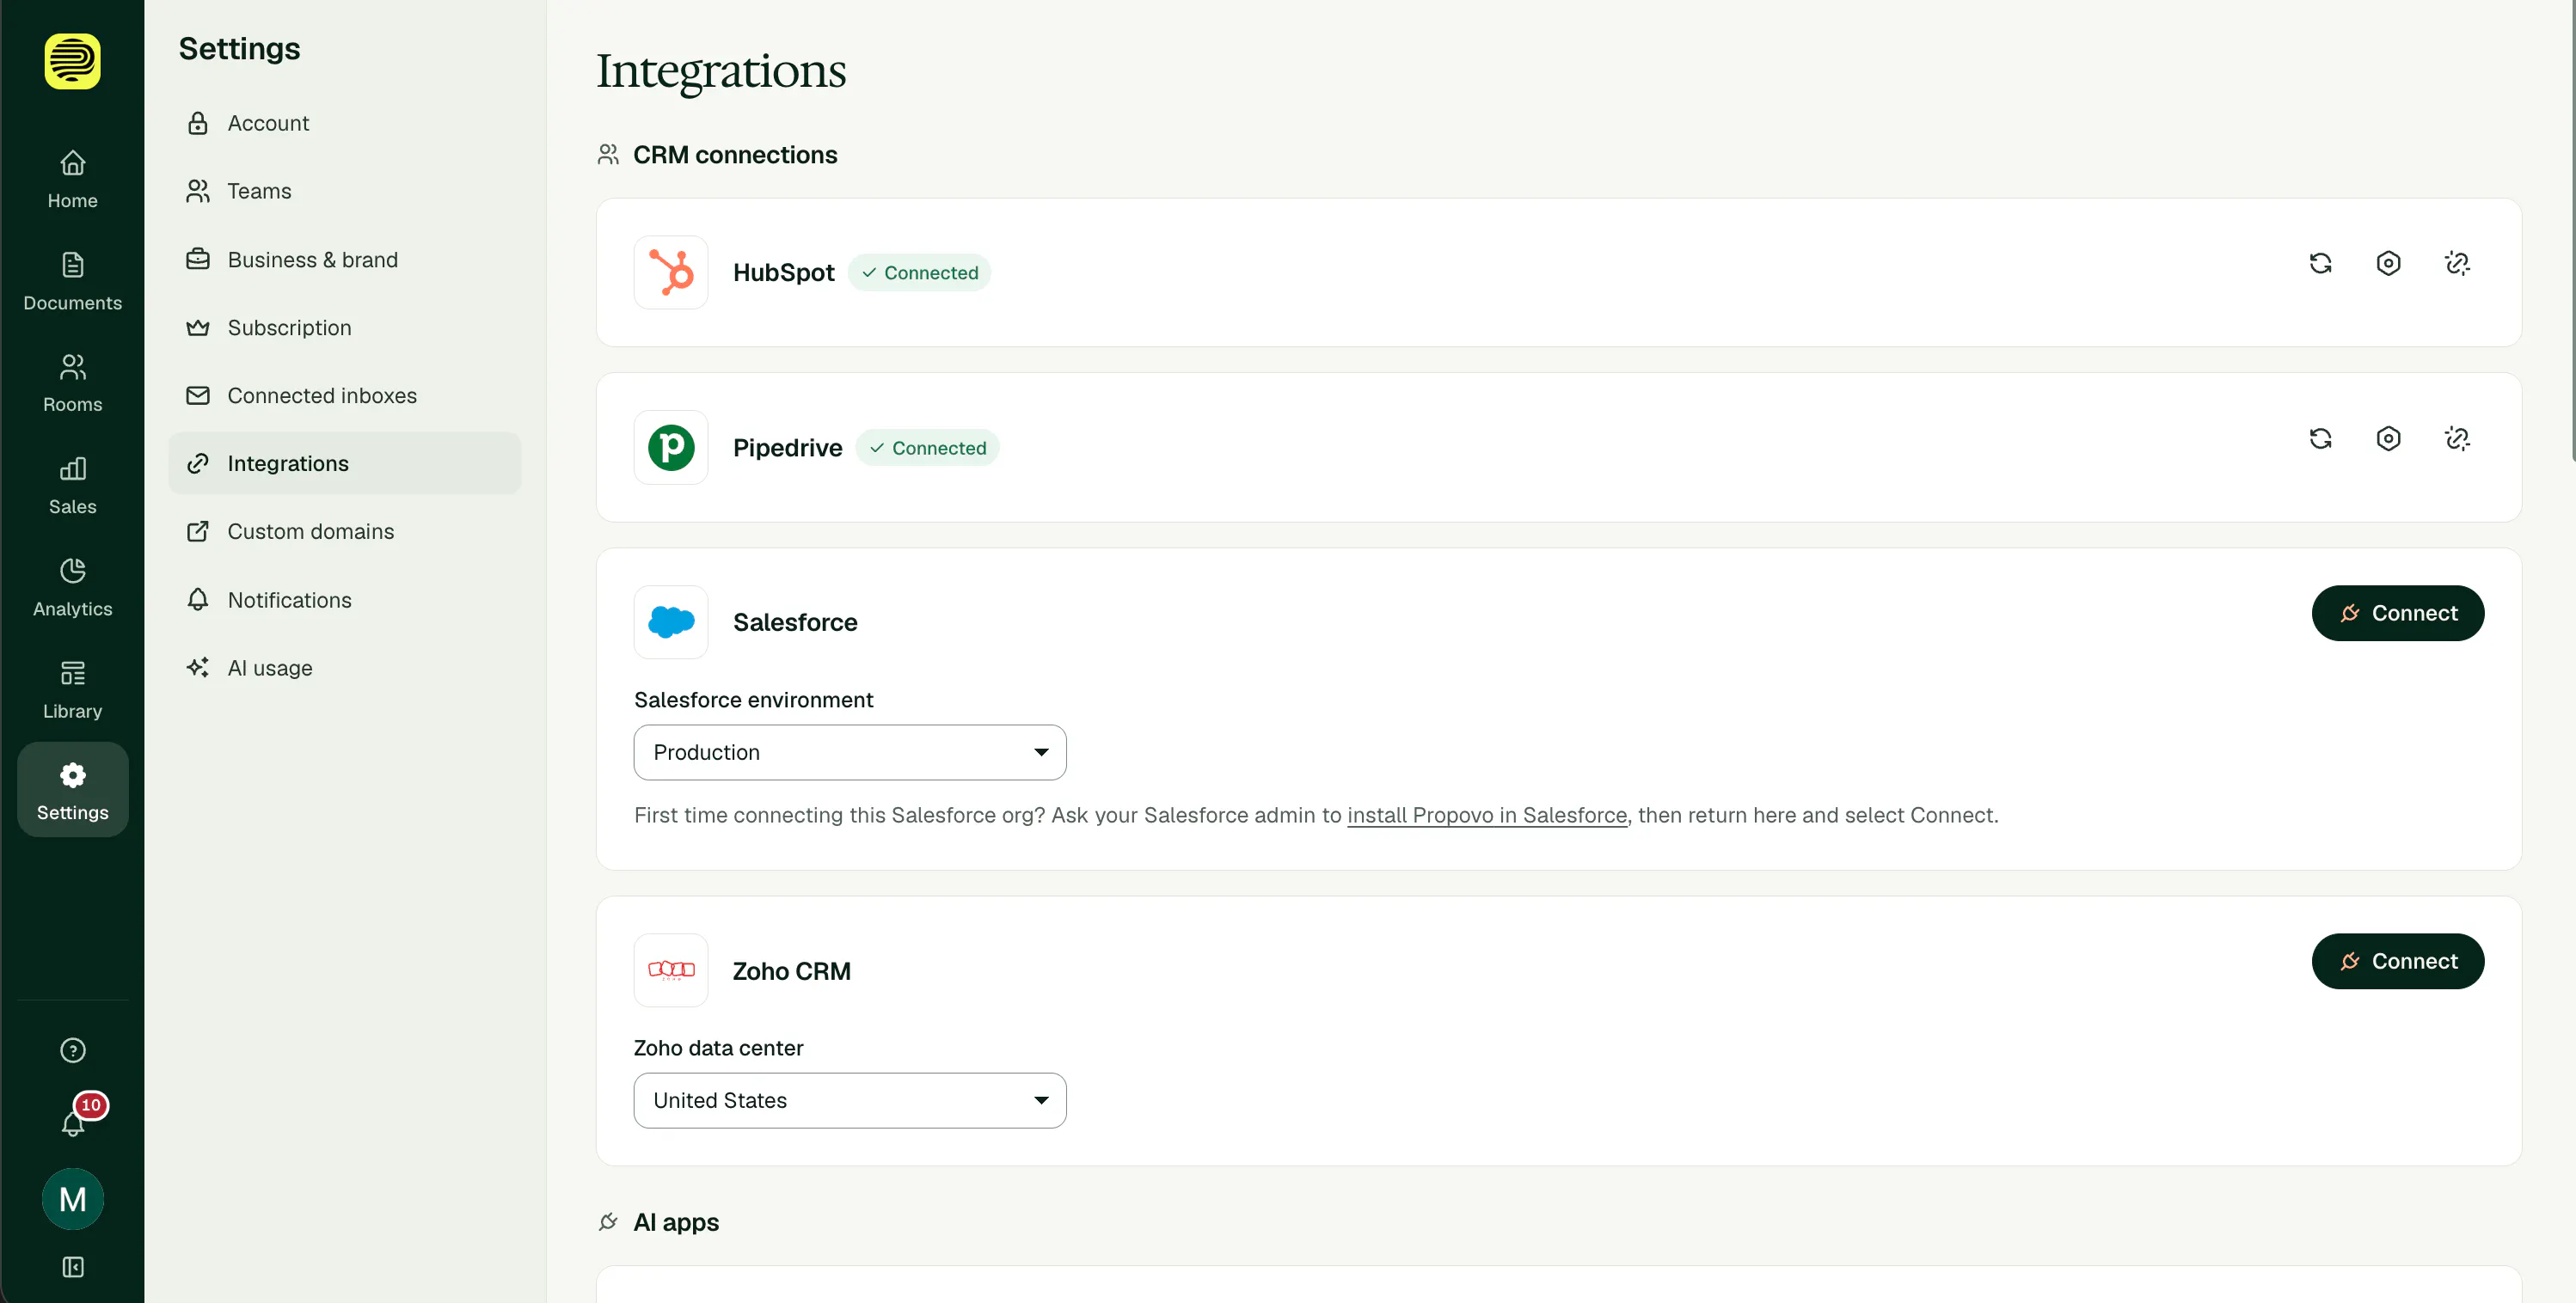
Task: Open Connected inboxes settings
Action: click(345, 395)
